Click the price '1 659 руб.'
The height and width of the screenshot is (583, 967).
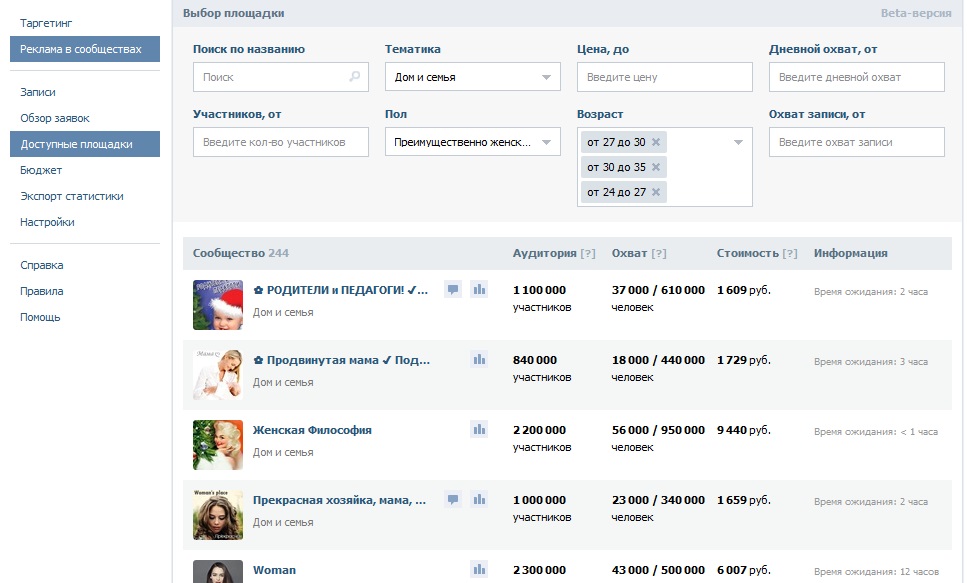pyautogui.click(x=744, y=500)
